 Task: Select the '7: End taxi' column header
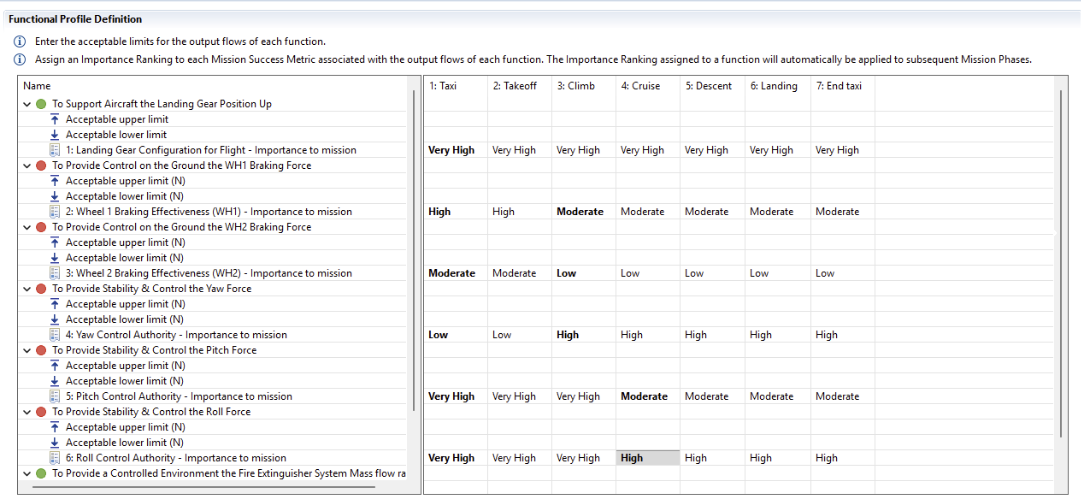point(842,86)
